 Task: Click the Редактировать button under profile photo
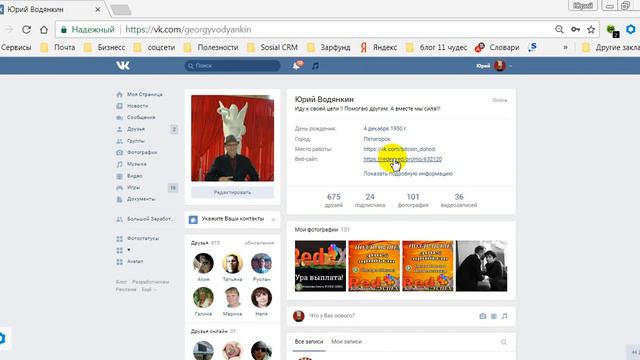tap(232, 192)
